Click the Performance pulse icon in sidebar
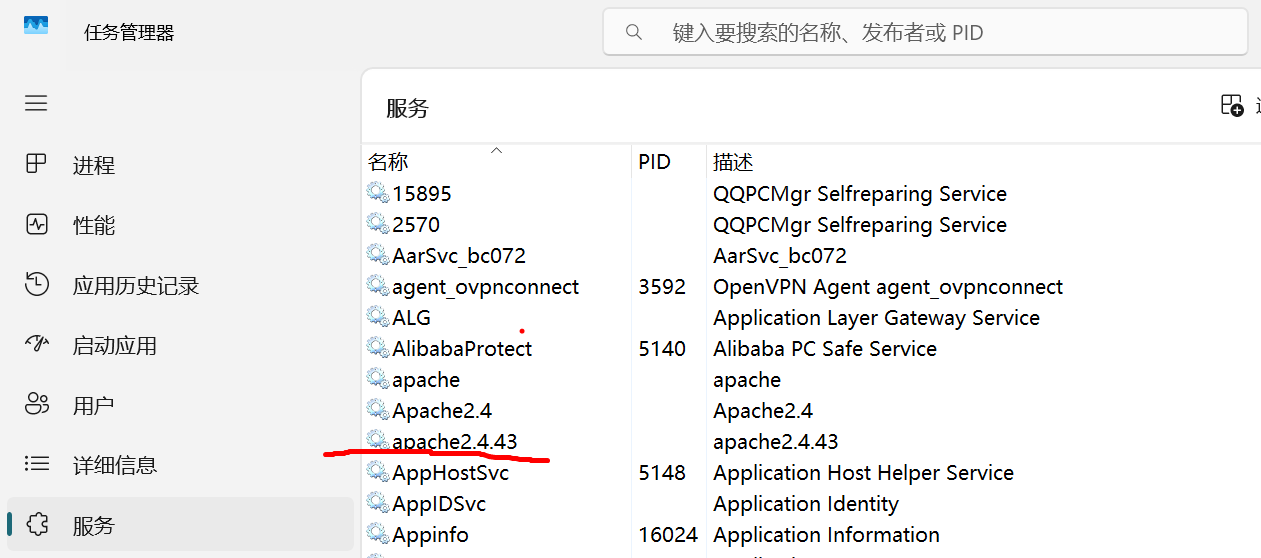The width and height of the screenshot is (1261, 558). (37, 224)
